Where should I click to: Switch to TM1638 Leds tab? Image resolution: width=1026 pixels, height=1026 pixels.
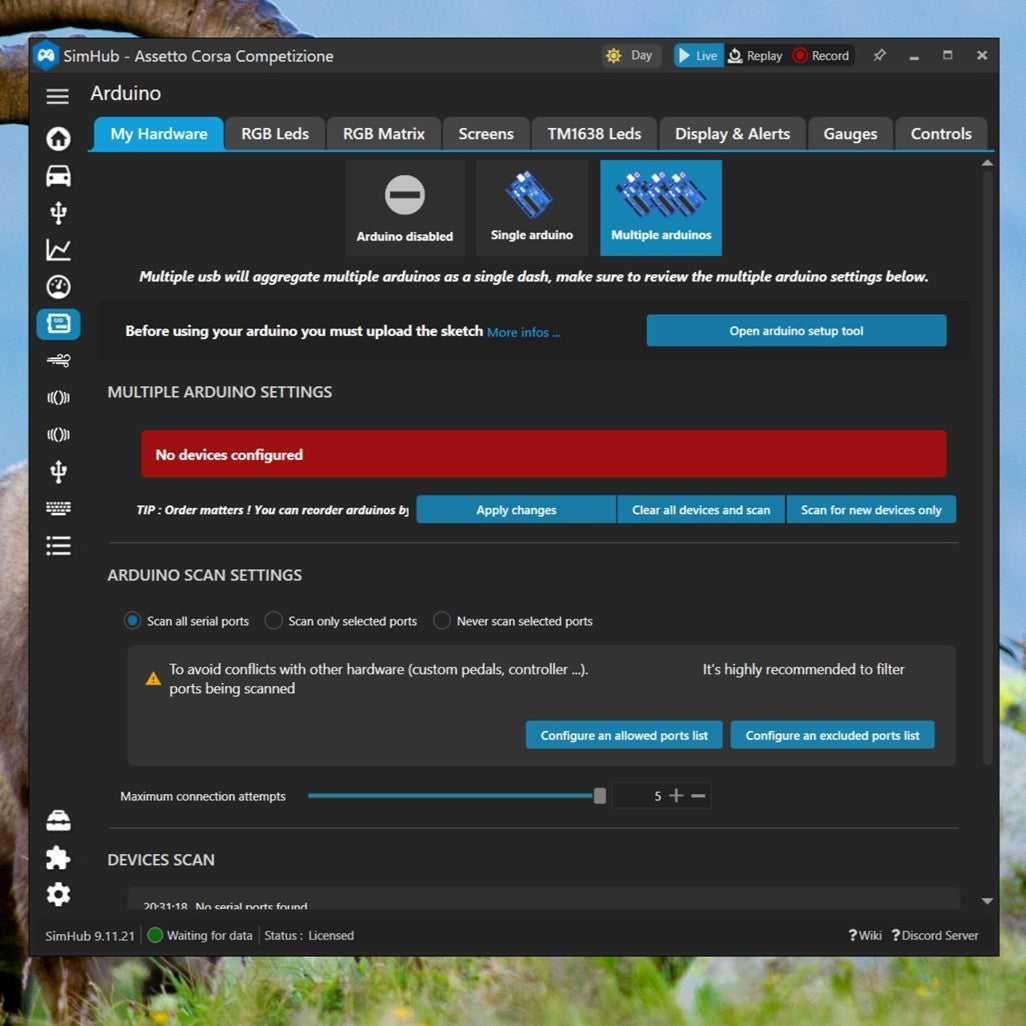[x=594, y=134]
